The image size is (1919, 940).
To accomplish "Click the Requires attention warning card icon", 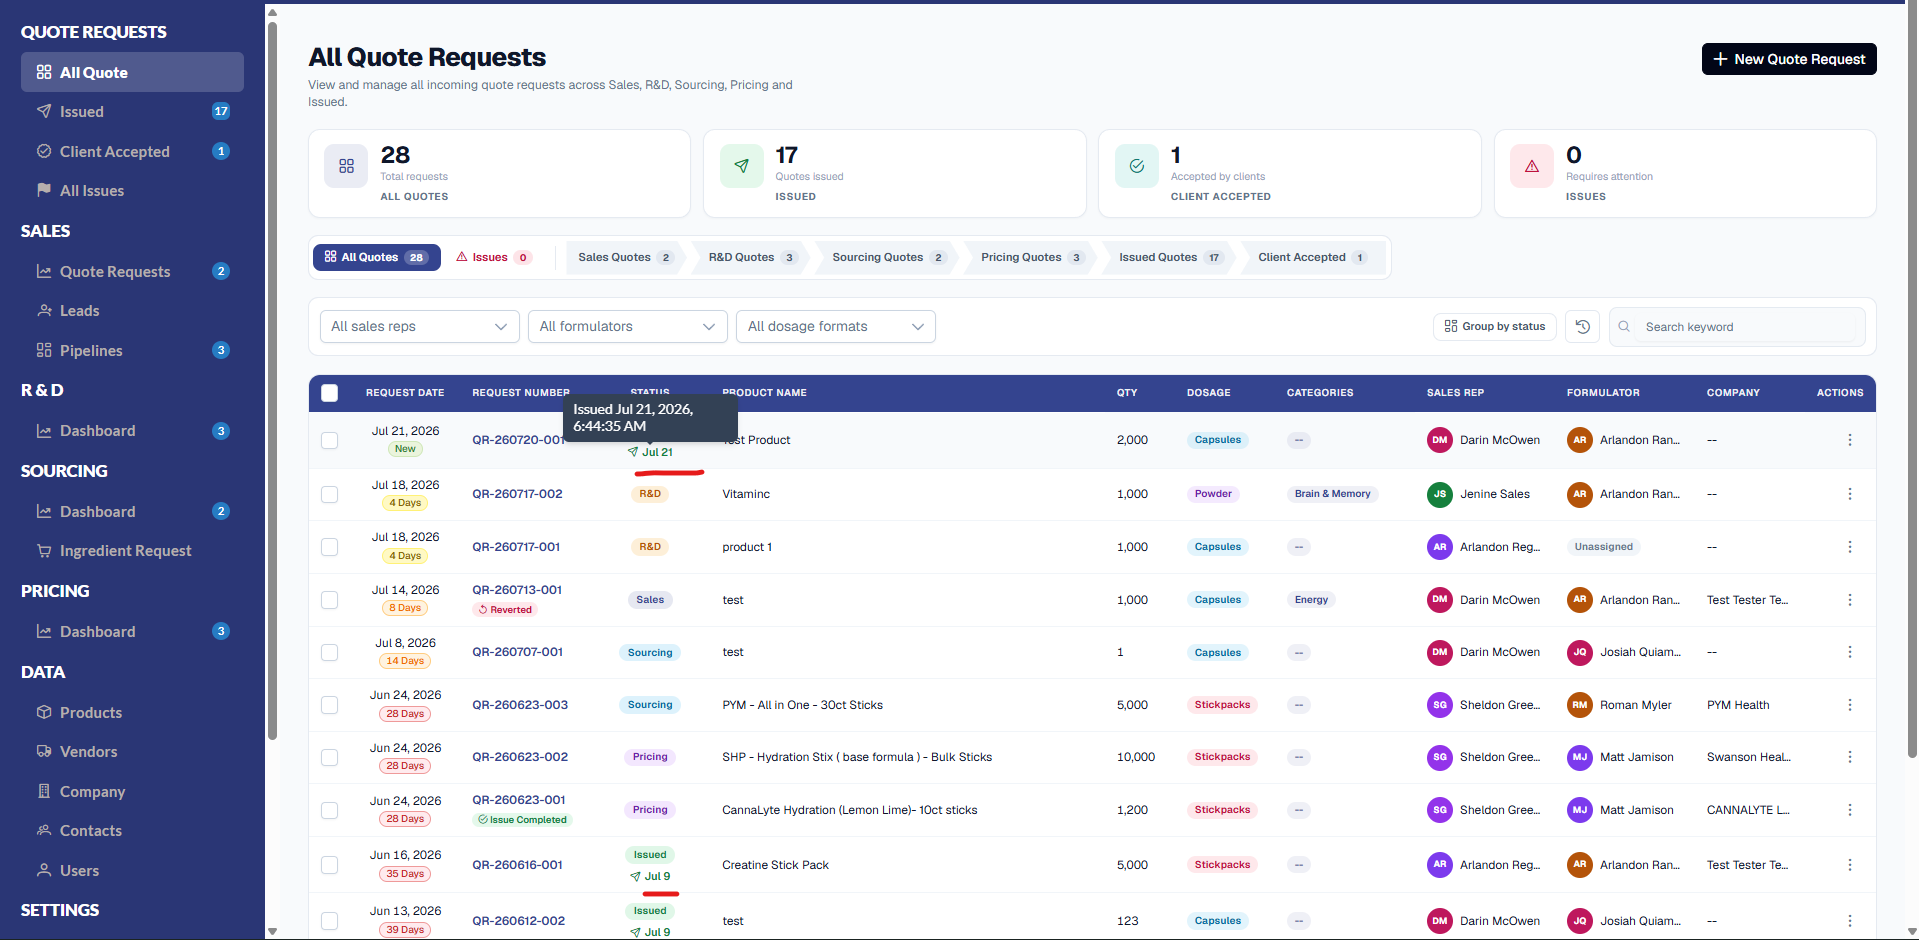I will 1532,166.
